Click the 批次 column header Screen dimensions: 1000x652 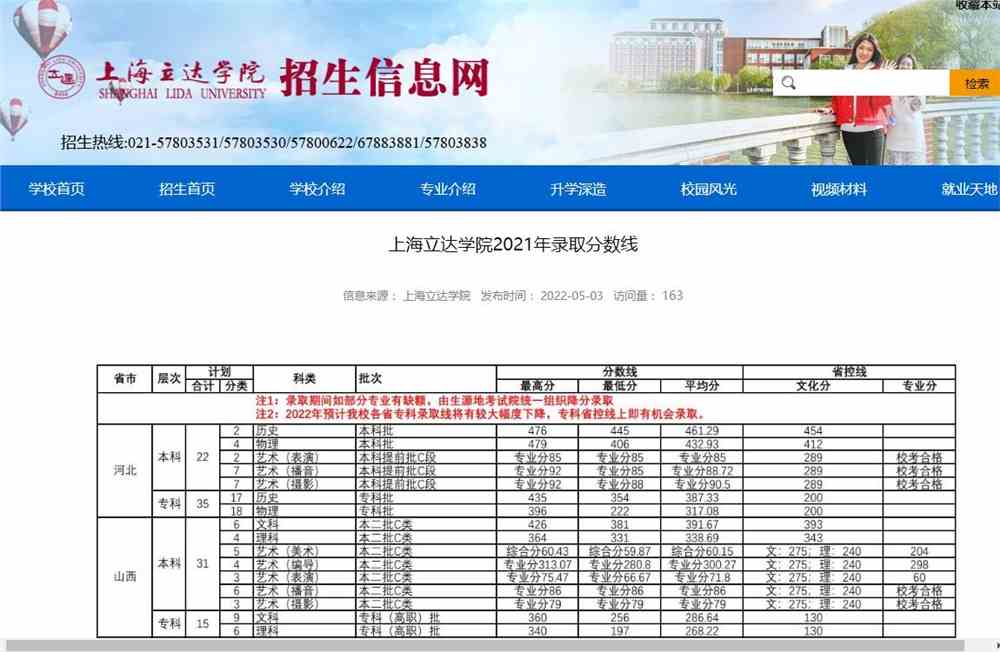click(x=426, y=378)
